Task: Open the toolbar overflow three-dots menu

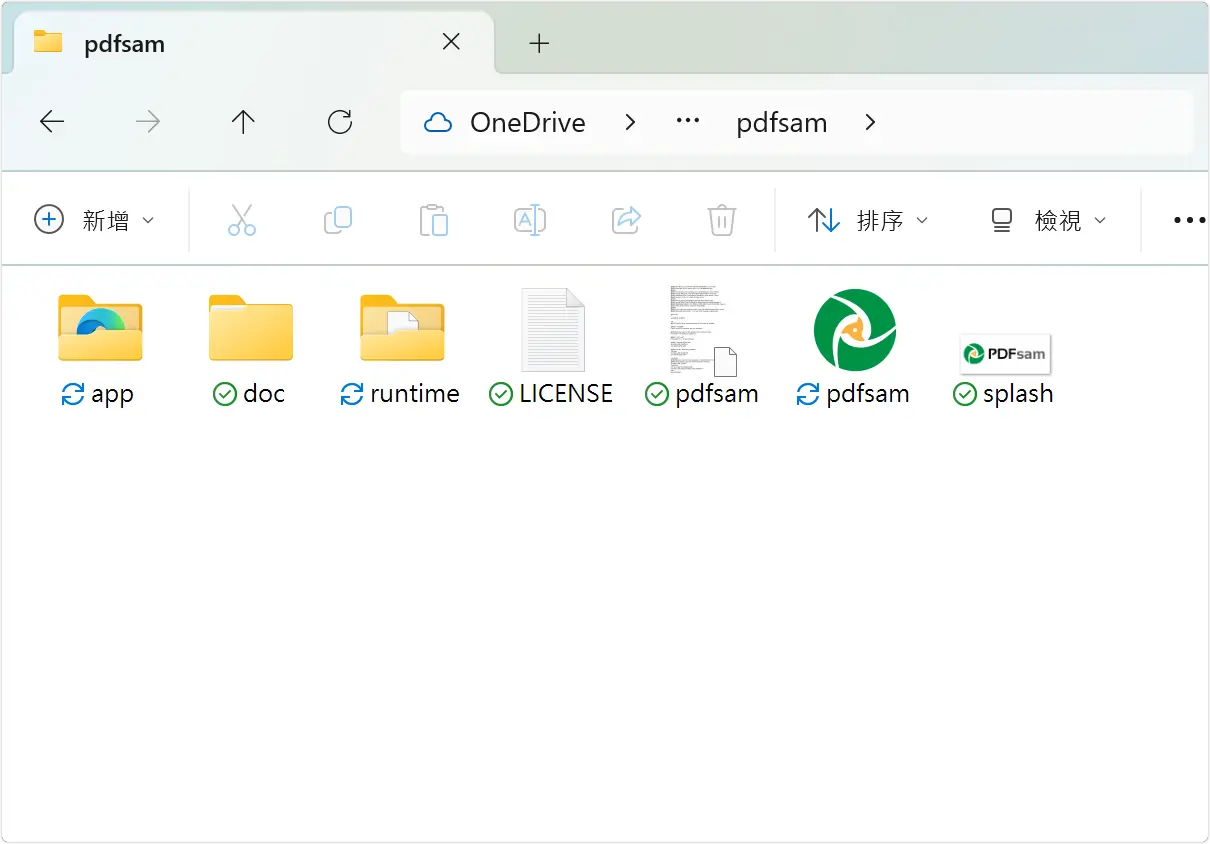Action: tap(1188, 220)
